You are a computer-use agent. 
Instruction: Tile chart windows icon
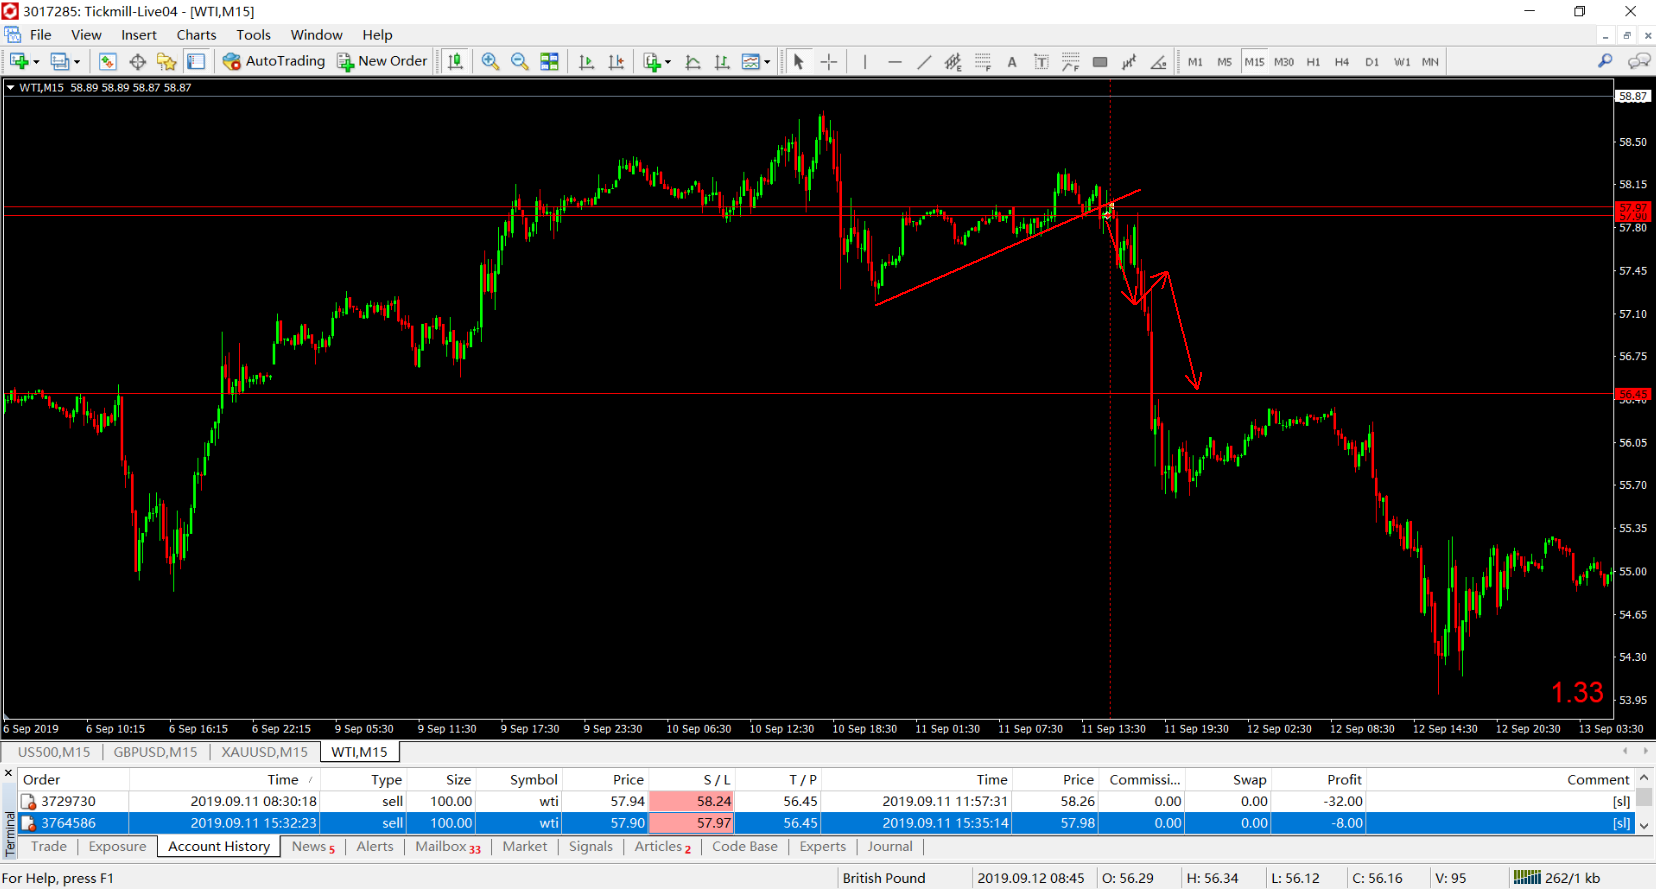[x=549, y=62]
